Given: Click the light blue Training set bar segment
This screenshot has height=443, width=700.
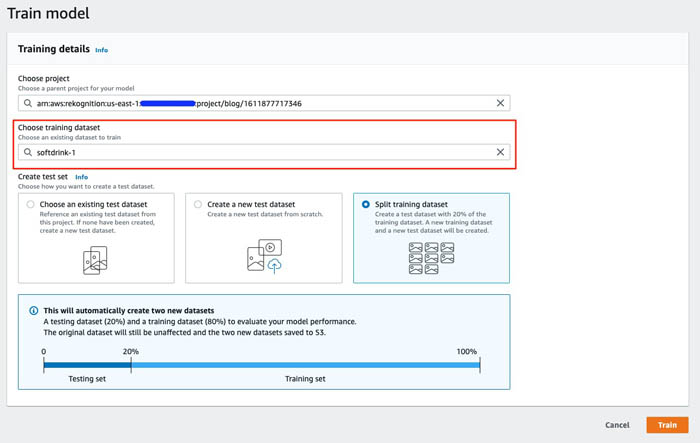Looking at the screenshot, I should (305, 365).
